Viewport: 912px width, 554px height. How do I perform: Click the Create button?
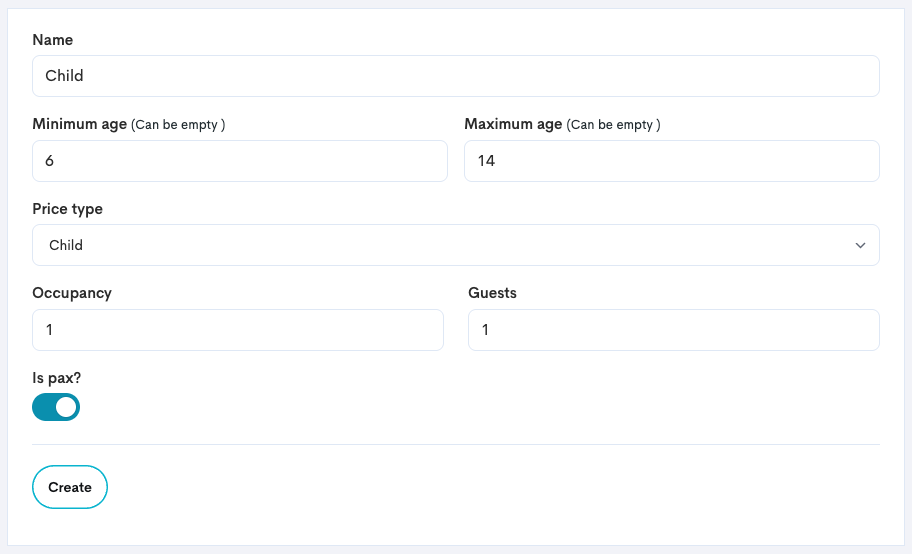[70, 487]
